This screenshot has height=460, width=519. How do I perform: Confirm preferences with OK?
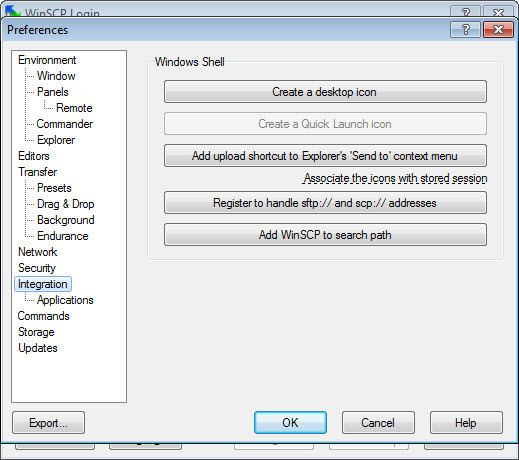pos(290,423)
